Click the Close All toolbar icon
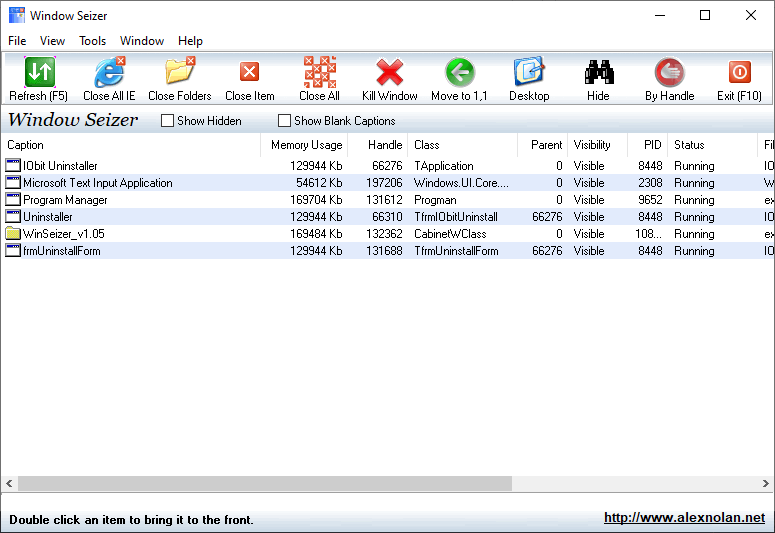775x533 pixels. click(320, 72)
